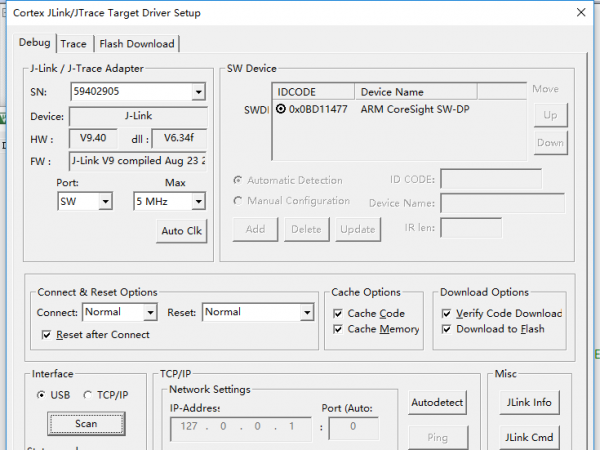Click the Auto Clk button
The image size is (600, 450).
point(182,231)
